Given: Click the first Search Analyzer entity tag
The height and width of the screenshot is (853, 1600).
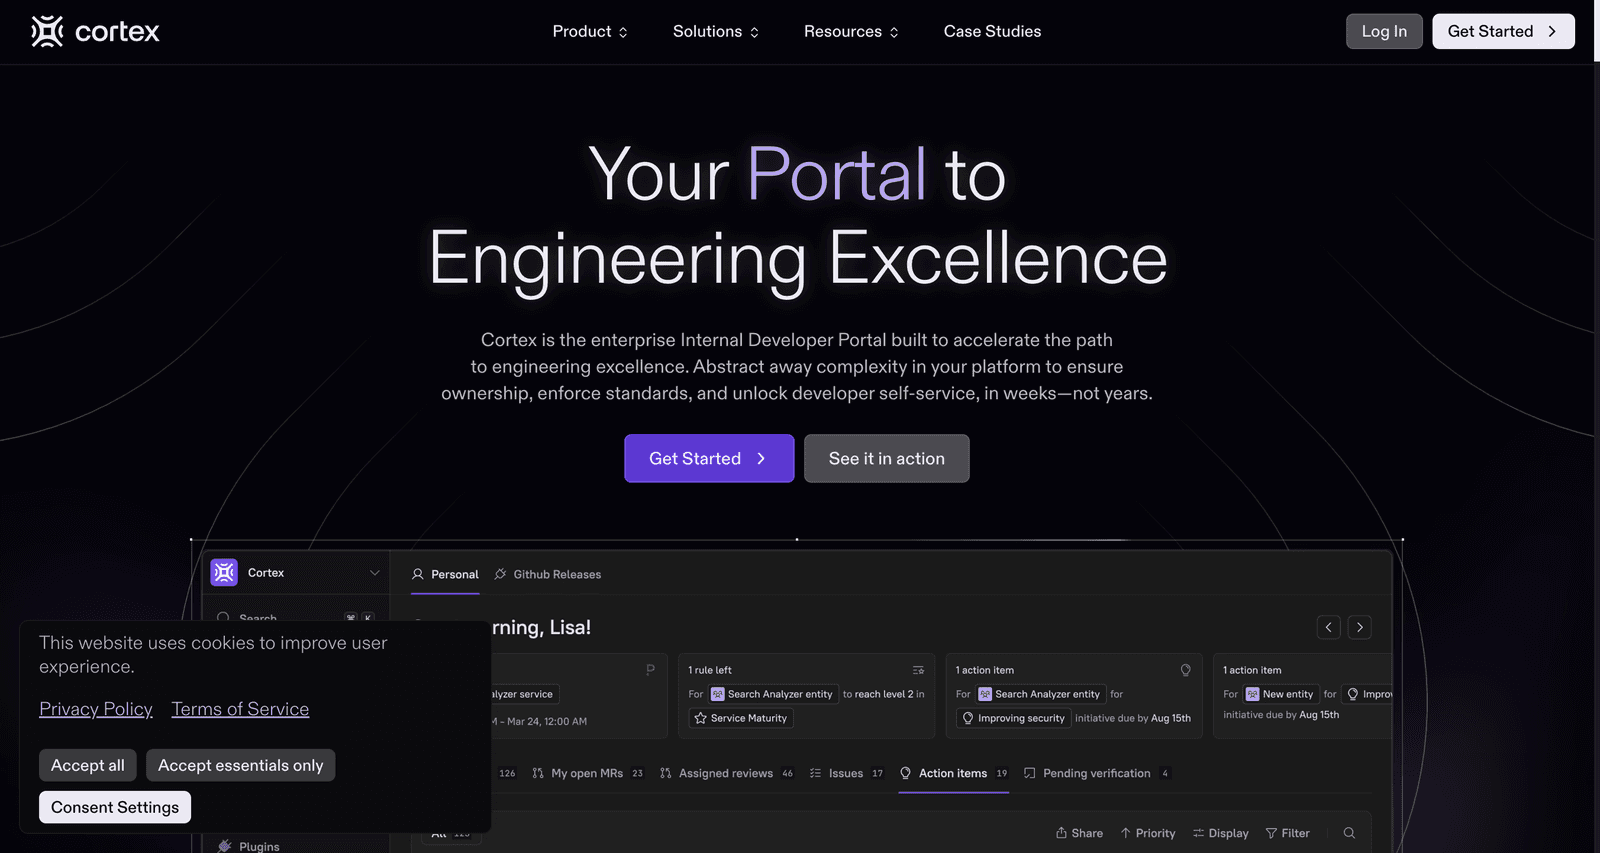Looking at the screenshot, I should tap(771, 694).
